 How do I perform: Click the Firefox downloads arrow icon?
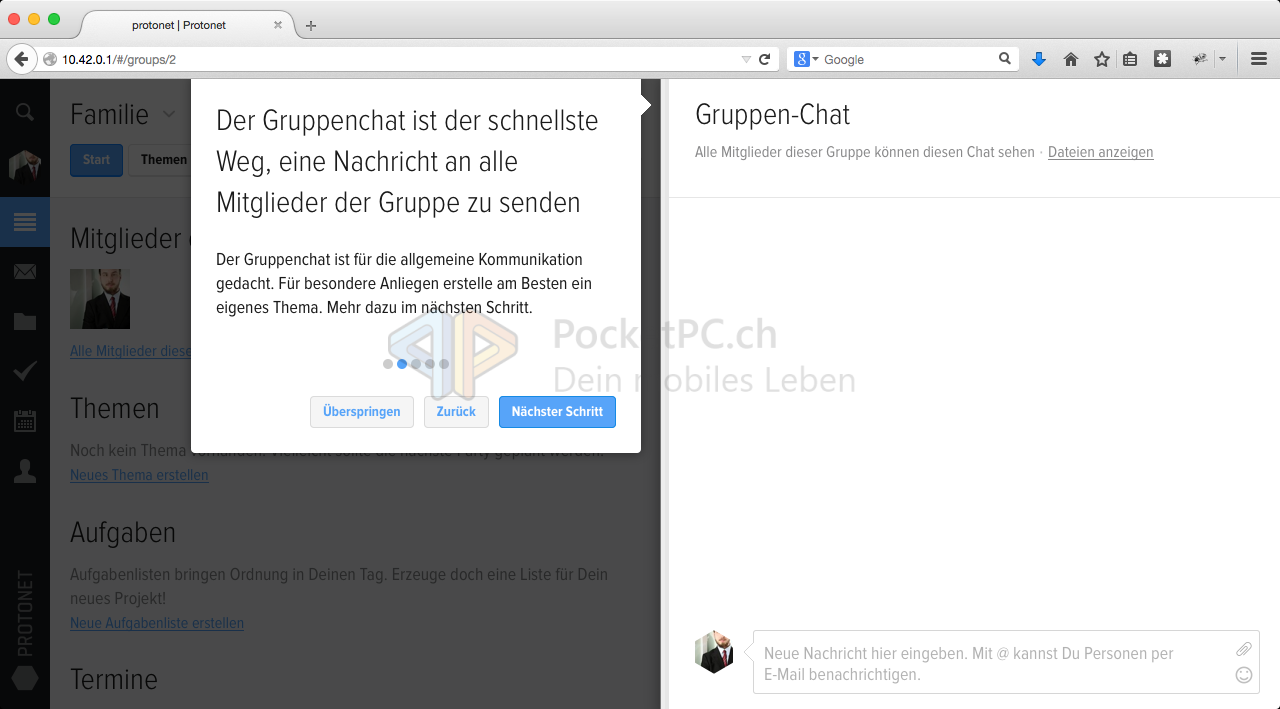coord(1038,60)
